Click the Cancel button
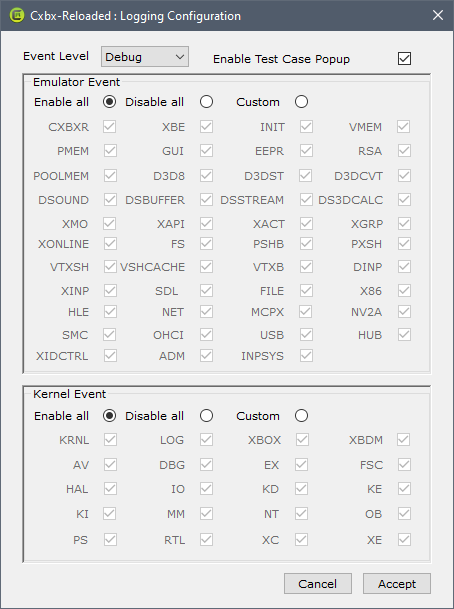 (x=318, y=583)
